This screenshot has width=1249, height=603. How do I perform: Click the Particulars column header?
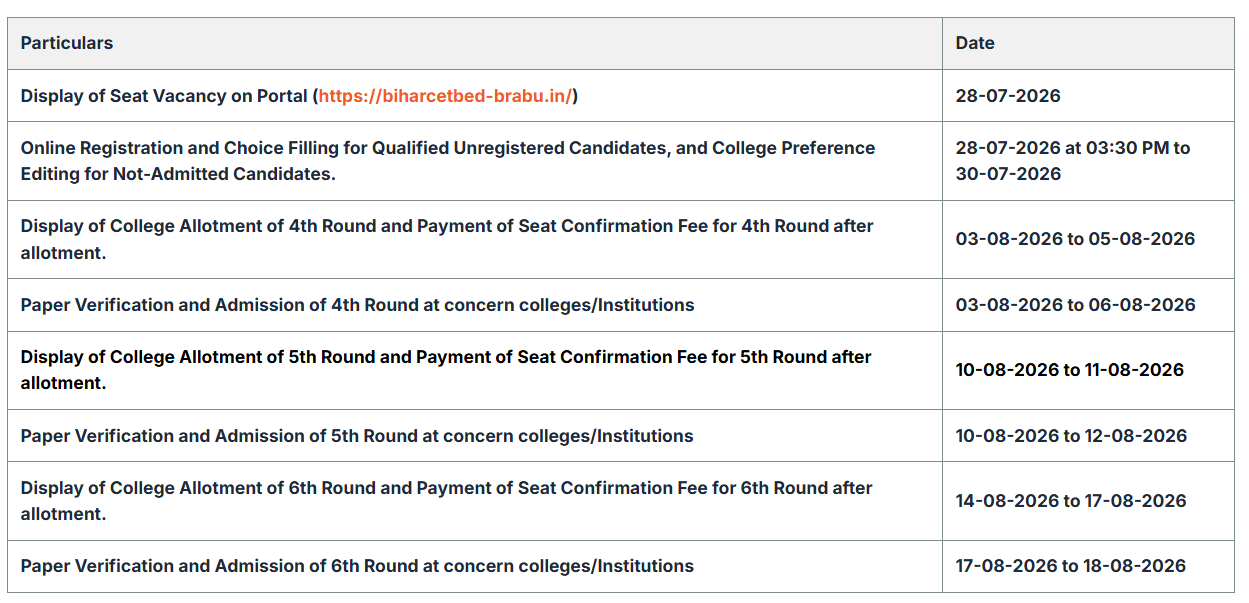pyautogui.click(x=67, y=43)
